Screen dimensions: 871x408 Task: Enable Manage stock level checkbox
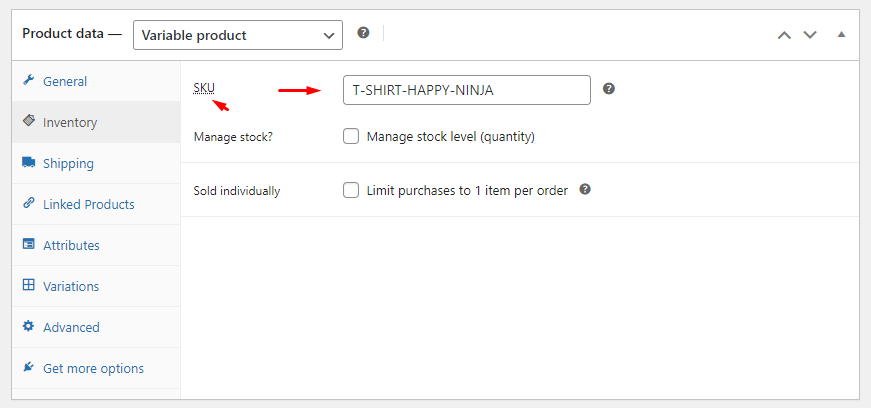(x=351, y=136)
